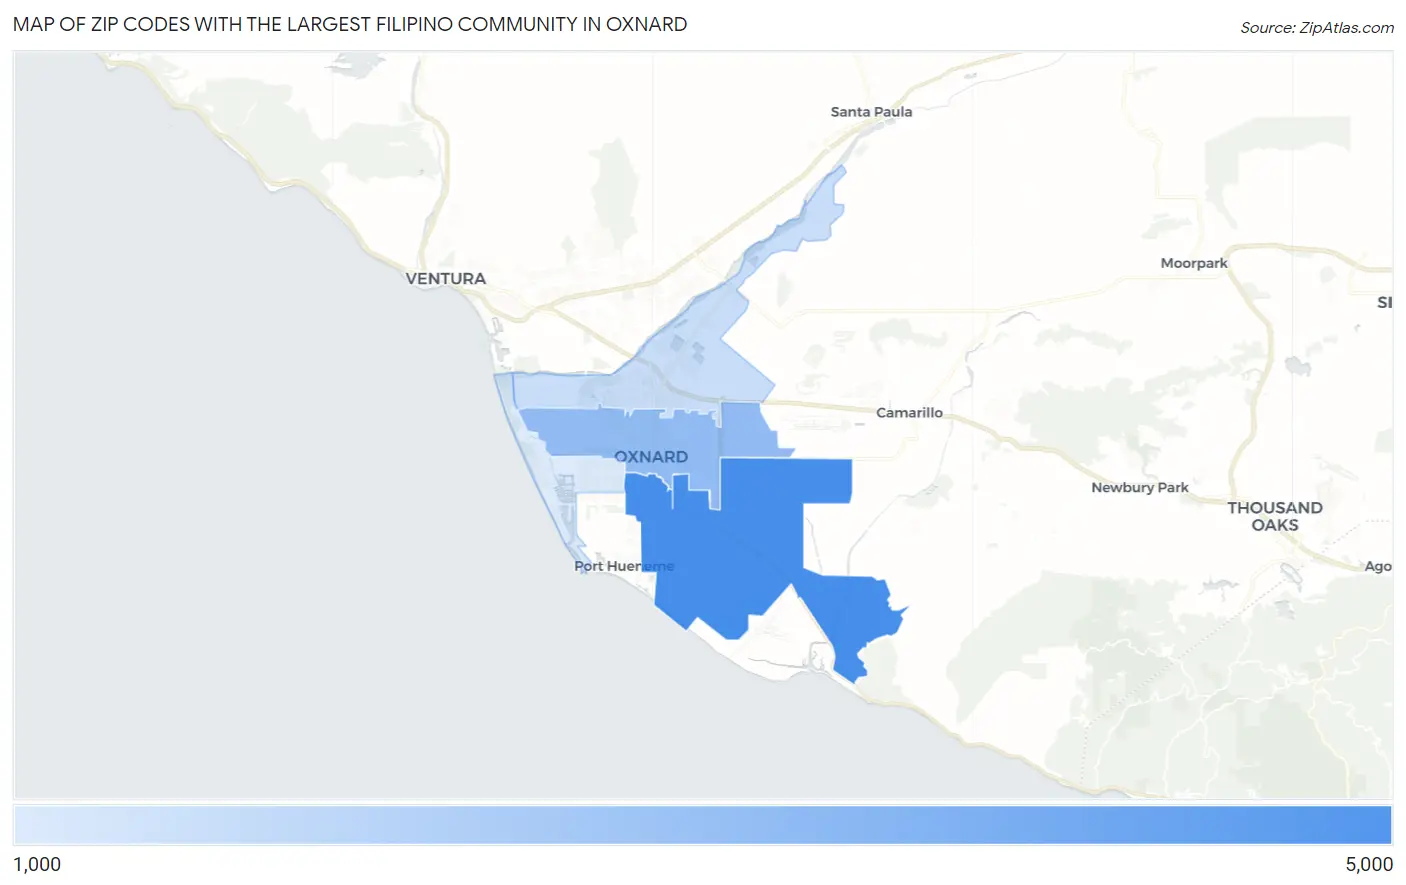This screenshot has width=1406, height=885.
Task: Click the Ago label at map edge
Action: click(1378, 566)
